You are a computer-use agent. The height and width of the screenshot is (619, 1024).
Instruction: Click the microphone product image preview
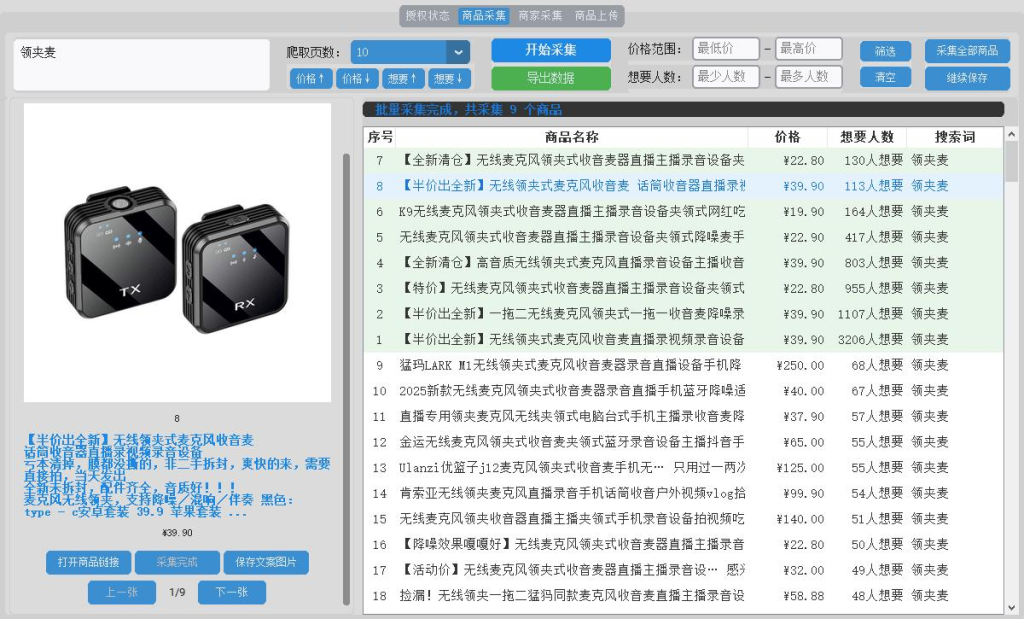click(x=177, y=252)
